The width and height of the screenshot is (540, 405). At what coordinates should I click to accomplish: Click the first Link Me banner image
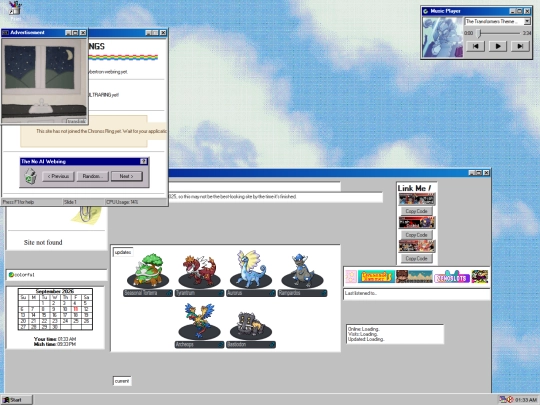pyautogui.click(x=417, y=199)
